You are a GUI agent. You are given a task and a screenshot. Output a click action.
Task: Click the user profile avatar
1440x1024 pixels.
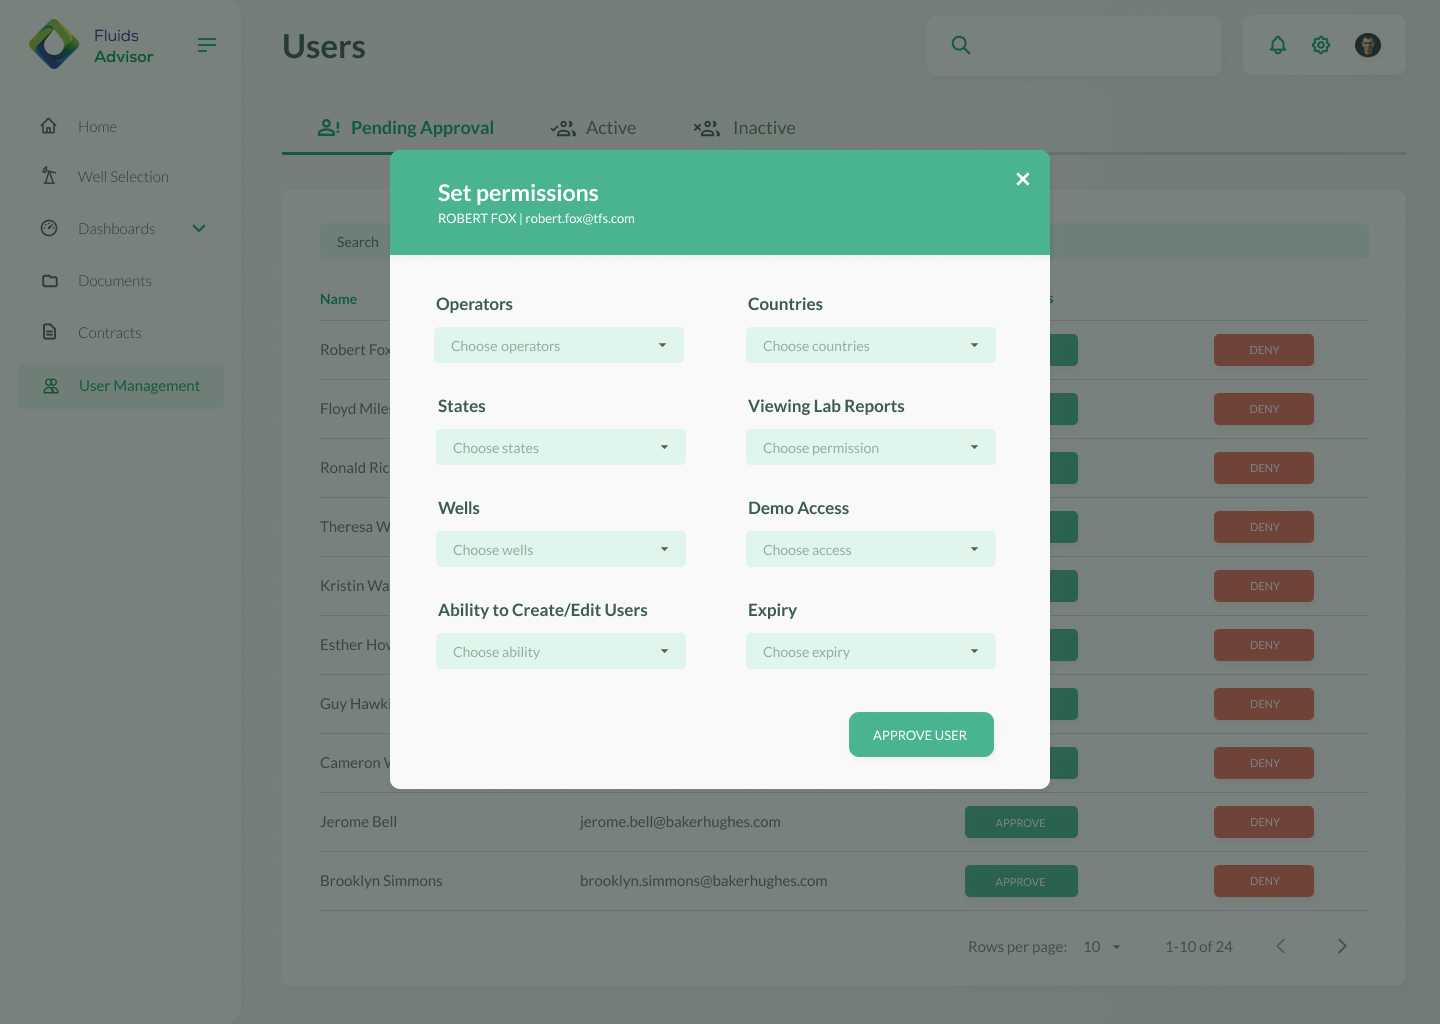coord(1367,45)
